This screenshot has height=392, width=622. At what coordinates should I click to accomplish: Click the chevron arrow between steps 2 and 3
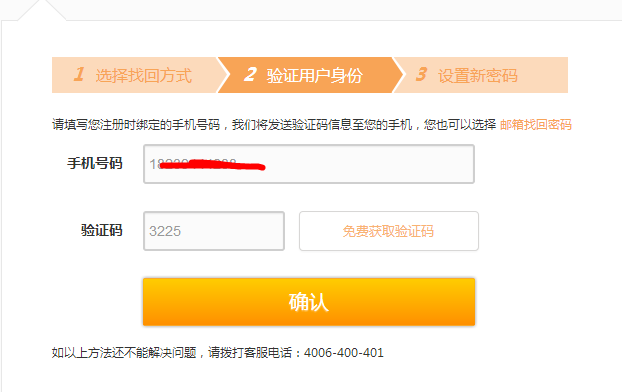(399, 75)
